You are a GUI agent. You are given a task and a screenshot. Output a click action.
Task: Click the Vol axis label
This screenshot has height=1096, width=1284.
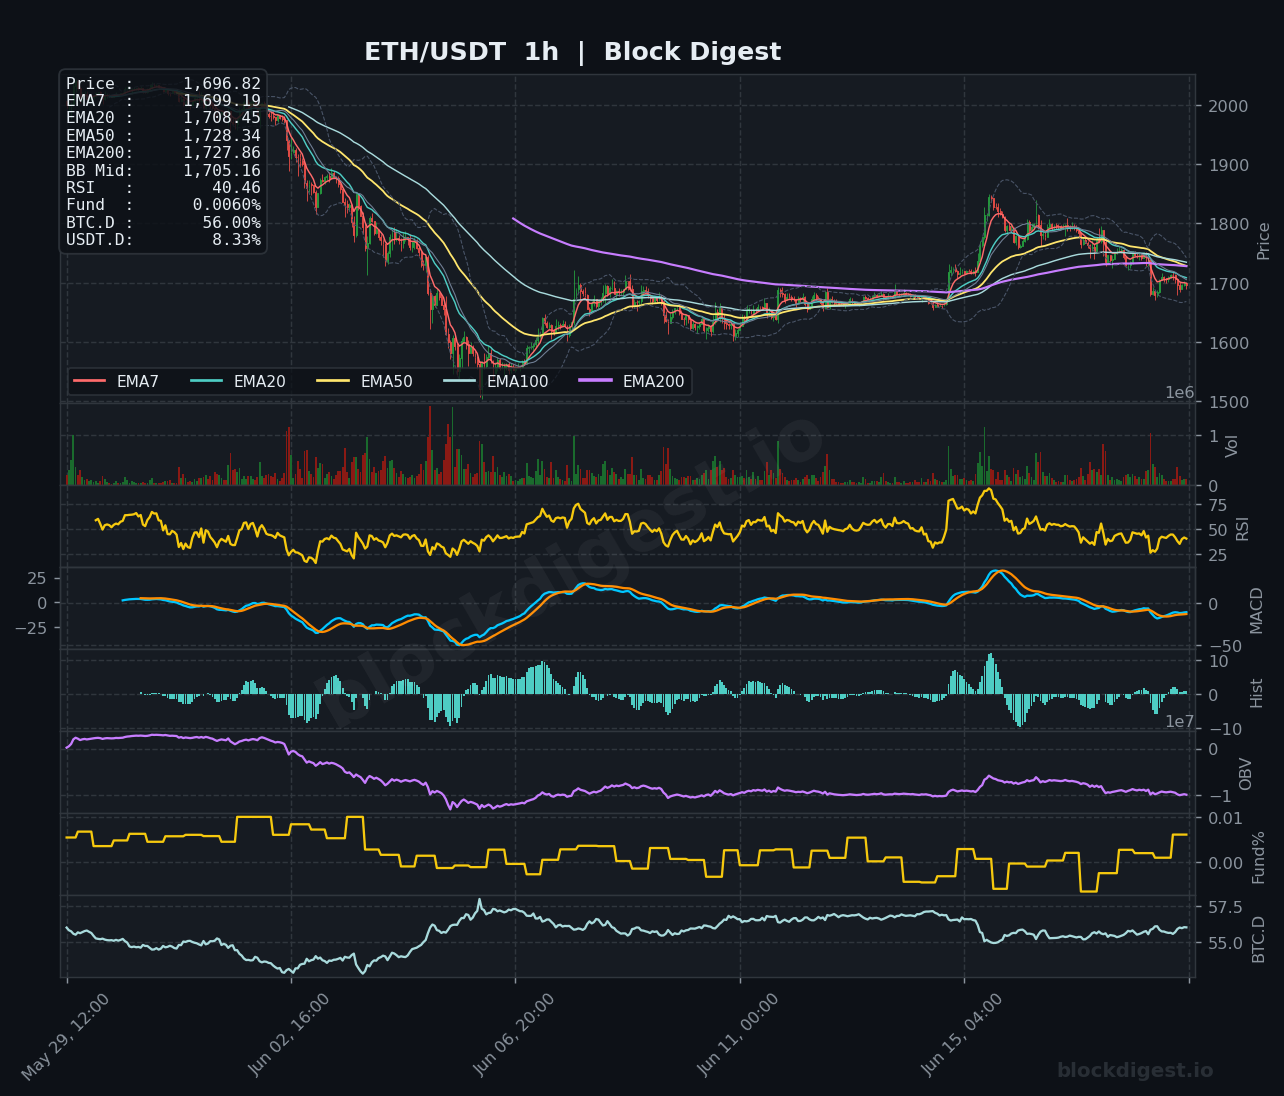pos(1232,446)
